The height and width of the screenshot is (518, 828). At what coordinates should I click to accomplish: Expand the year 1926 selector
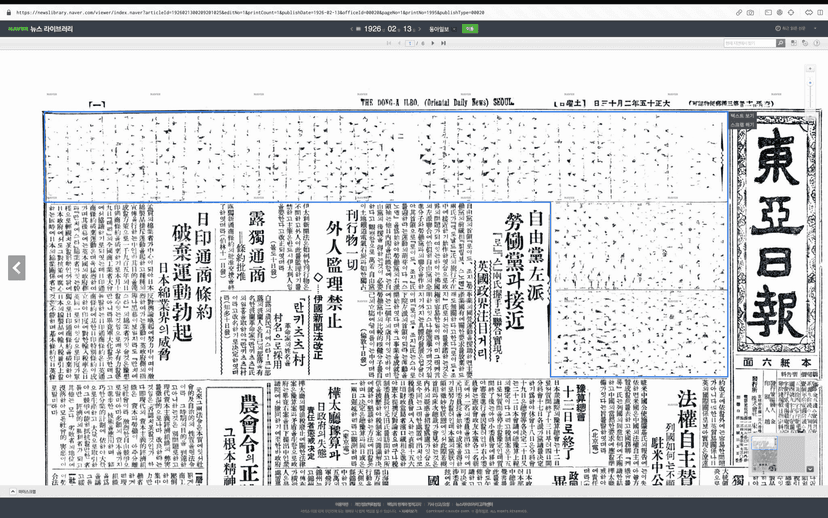pos(381,29)
